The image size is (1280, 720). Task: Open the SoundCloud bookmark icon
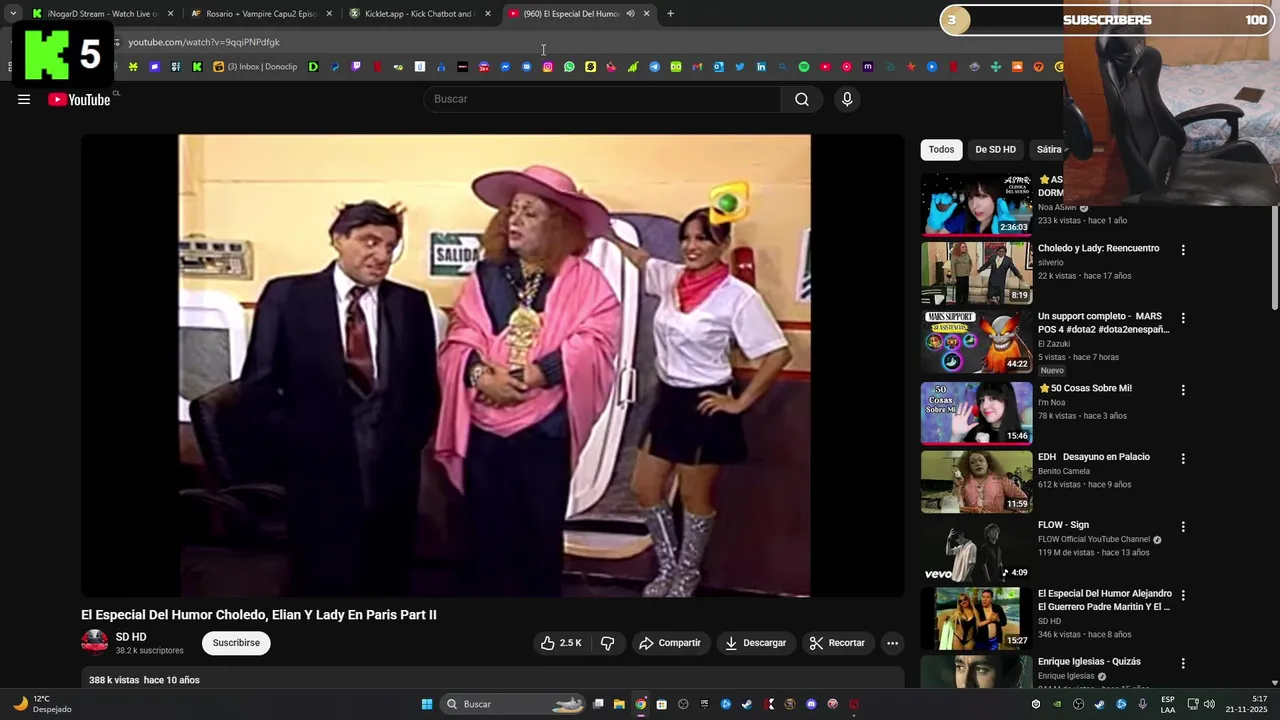(1017, 67)
